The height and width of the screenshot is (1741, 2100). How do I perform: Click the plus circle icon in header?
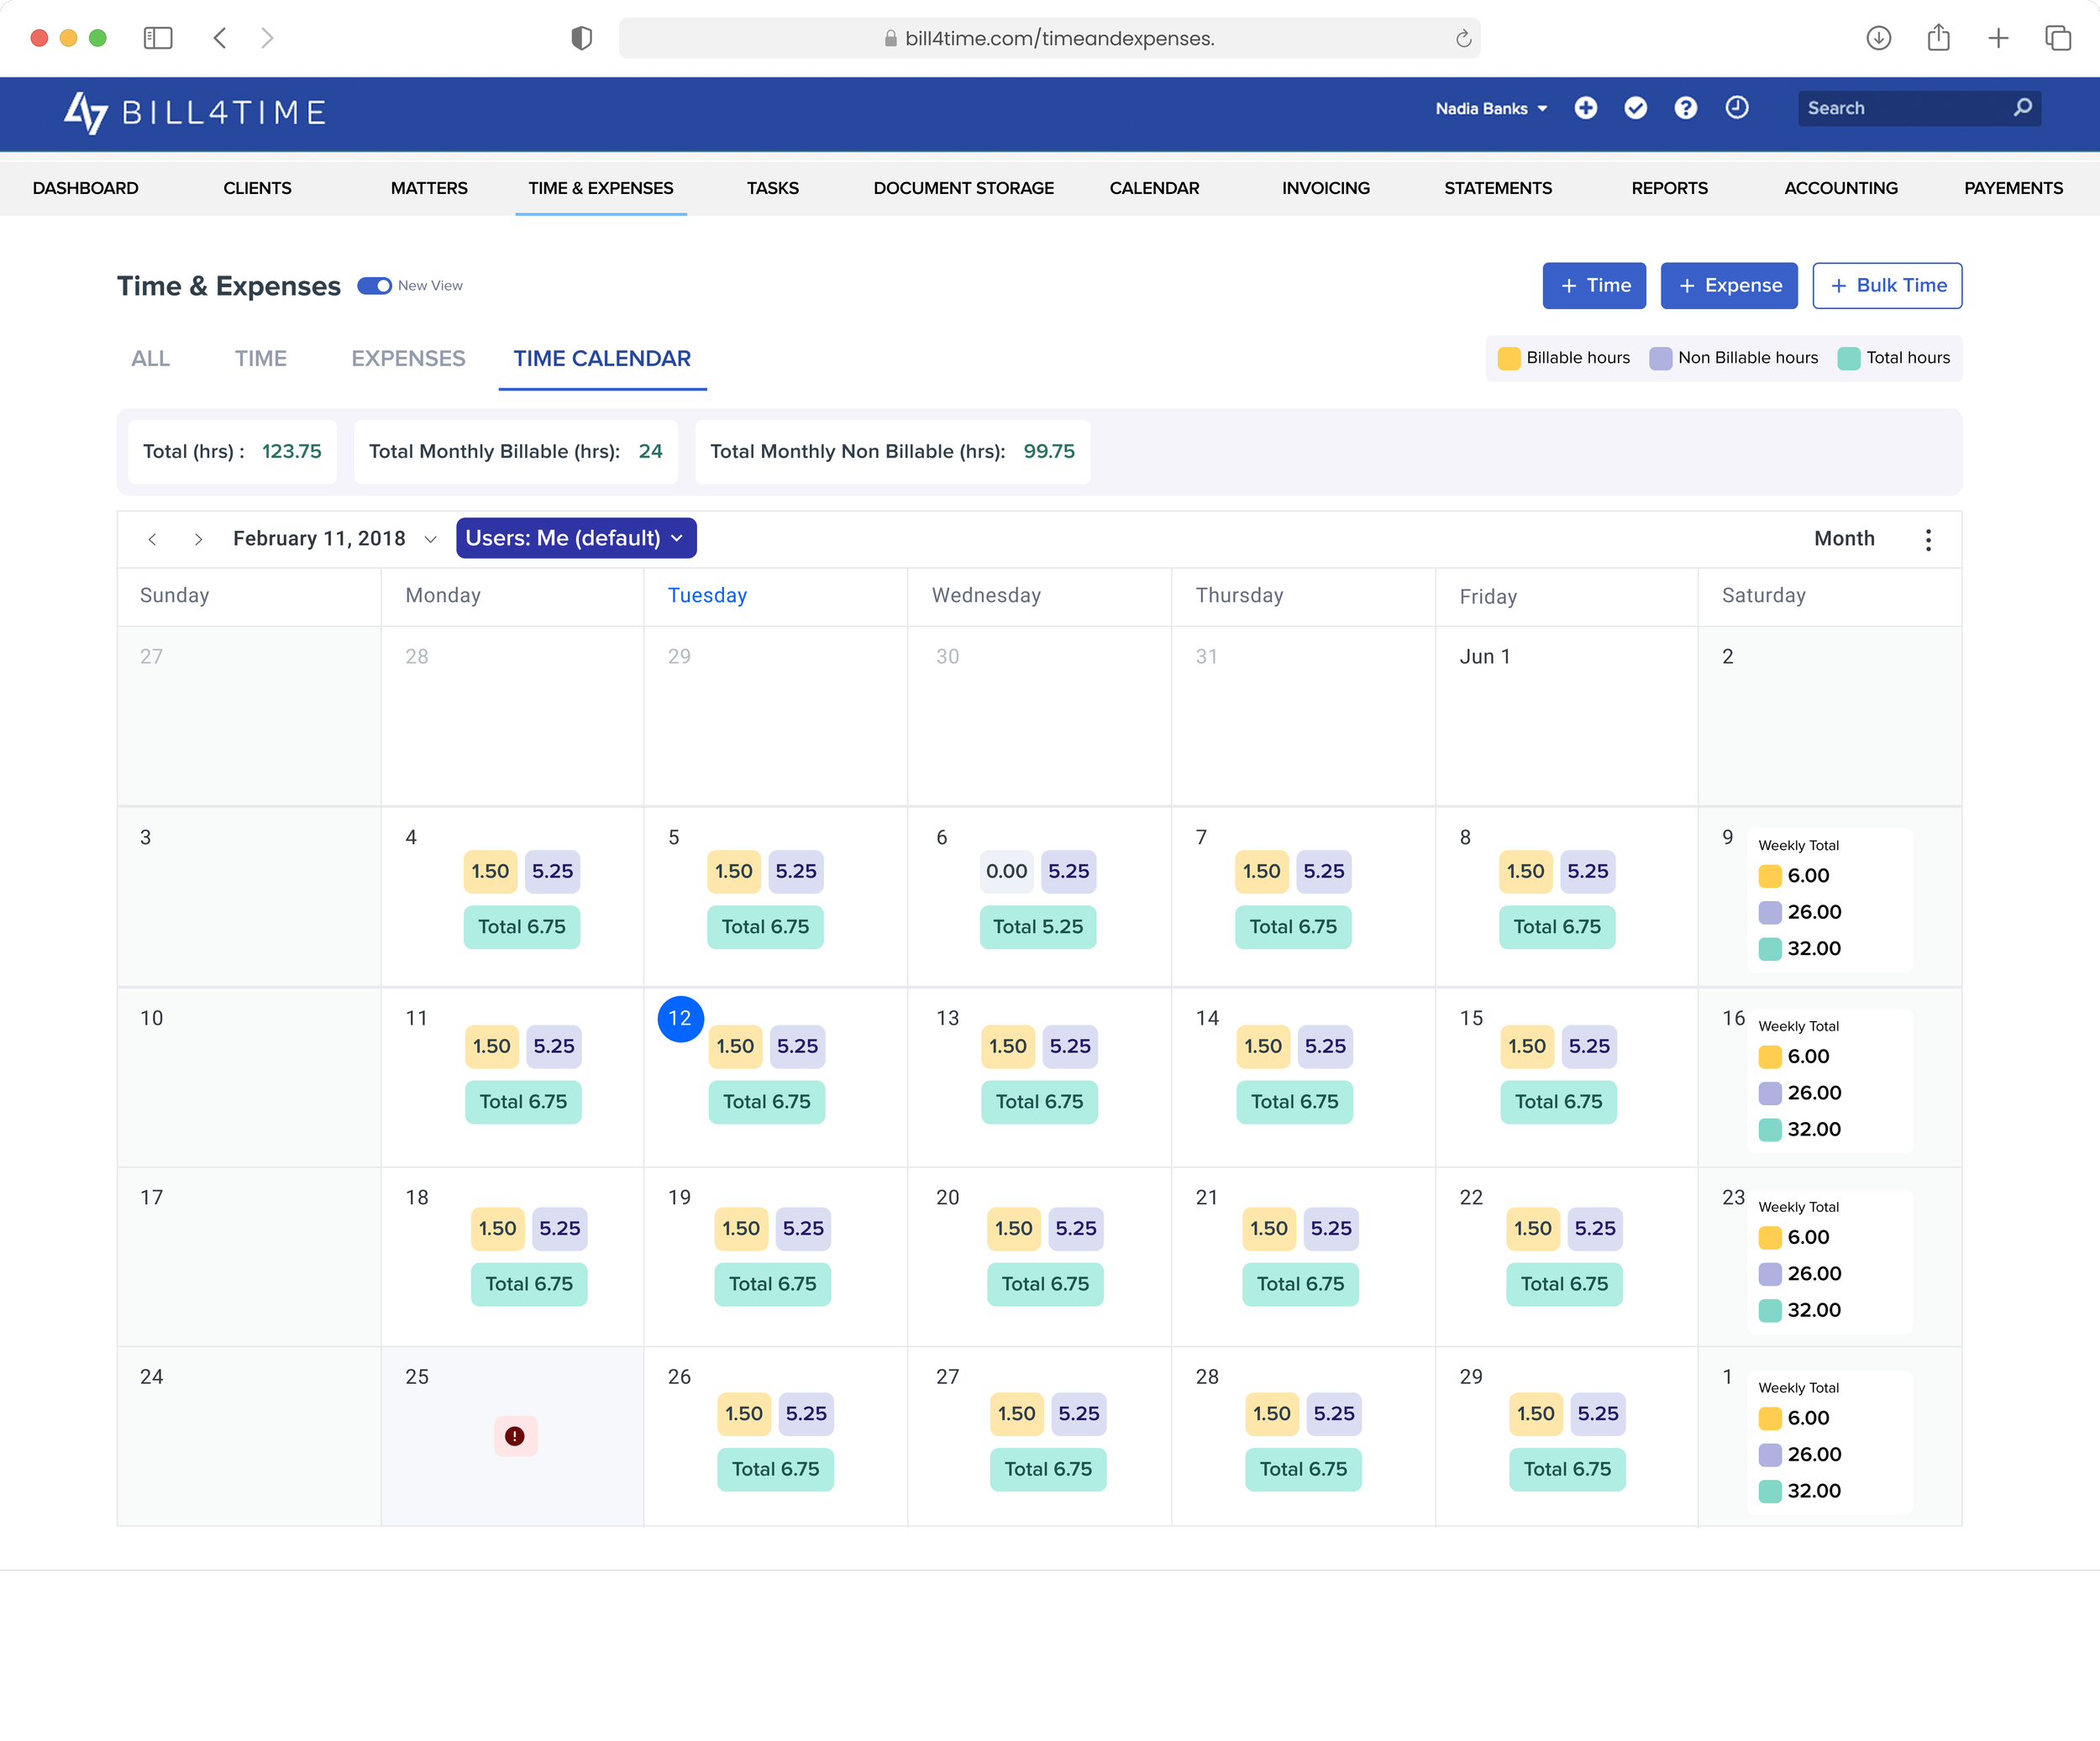click(1586, 108)
